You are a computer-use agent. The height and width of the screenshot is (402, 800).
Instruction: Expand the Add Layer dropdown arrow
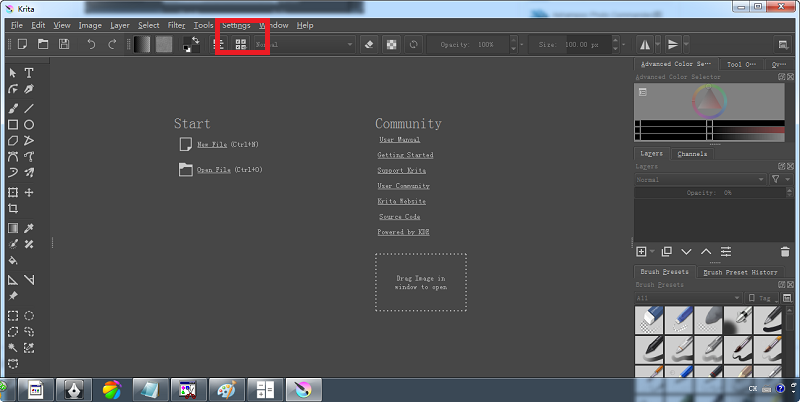[652, 252]
